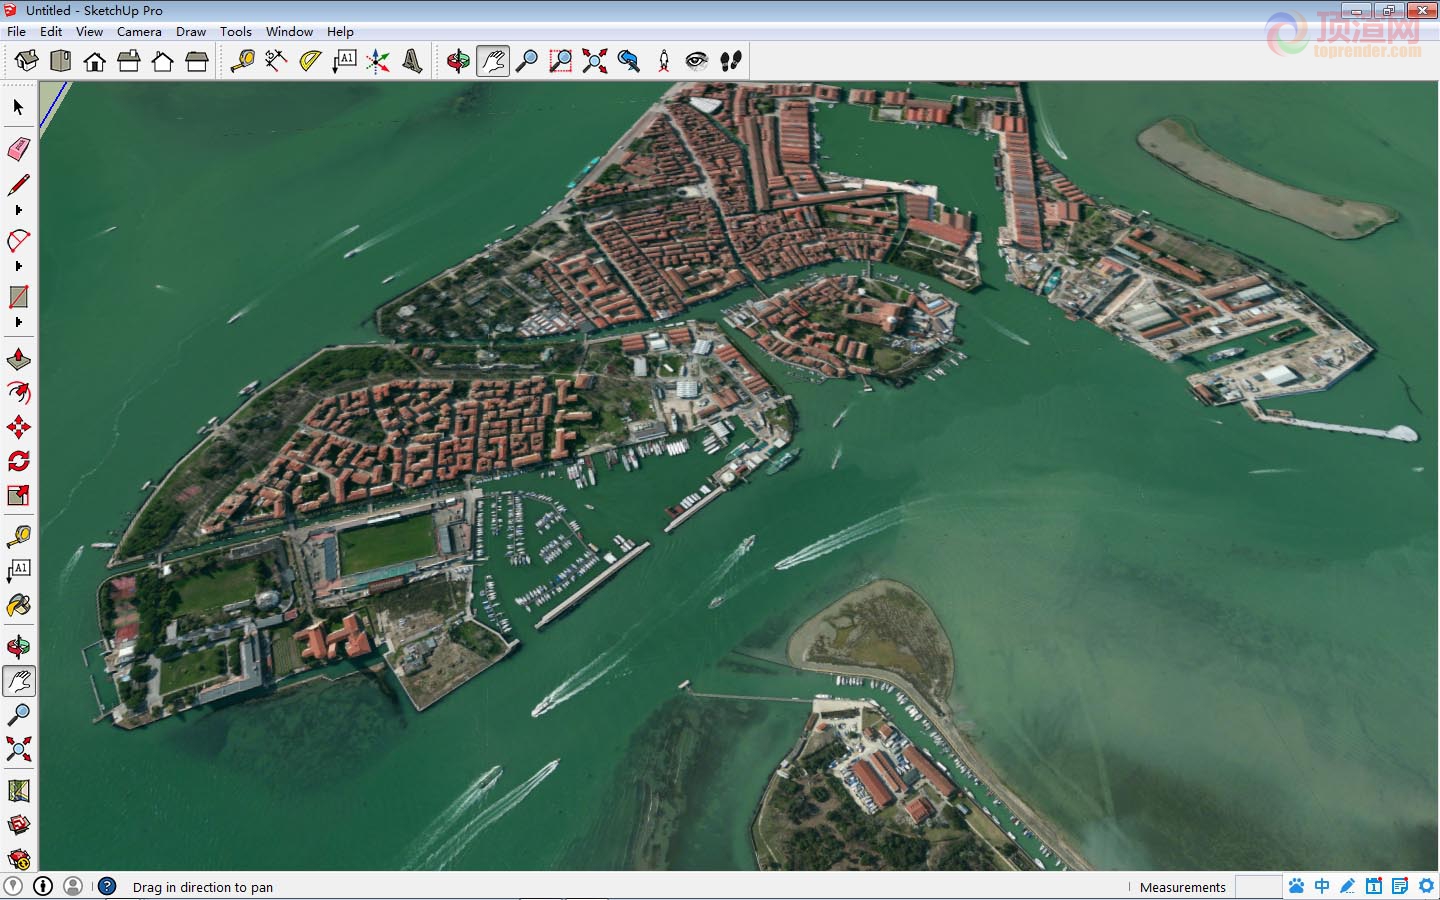
Task: Select the Push/Pull tool
Action: (19, 359)
